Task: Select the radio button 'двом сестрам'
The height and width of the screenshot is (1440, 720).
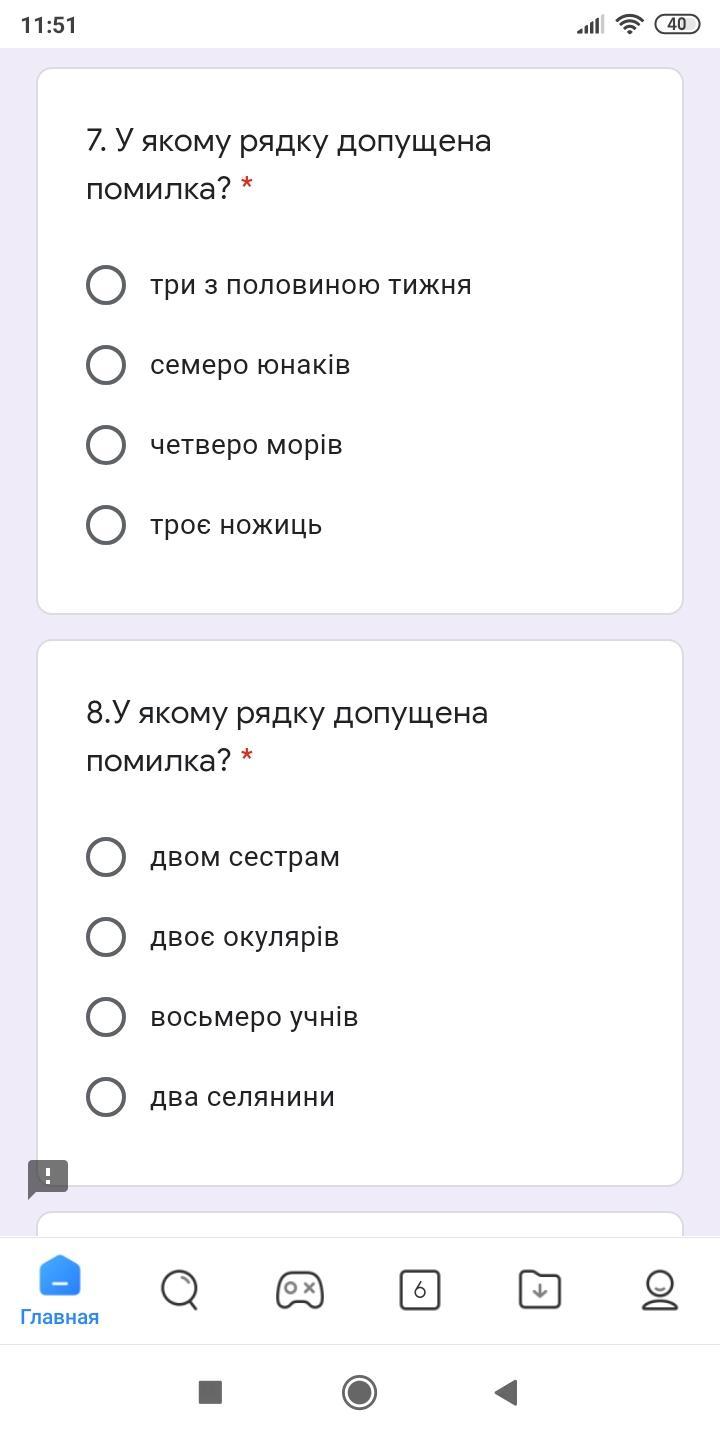Action: pyautogui.click(x=106, y=857)
